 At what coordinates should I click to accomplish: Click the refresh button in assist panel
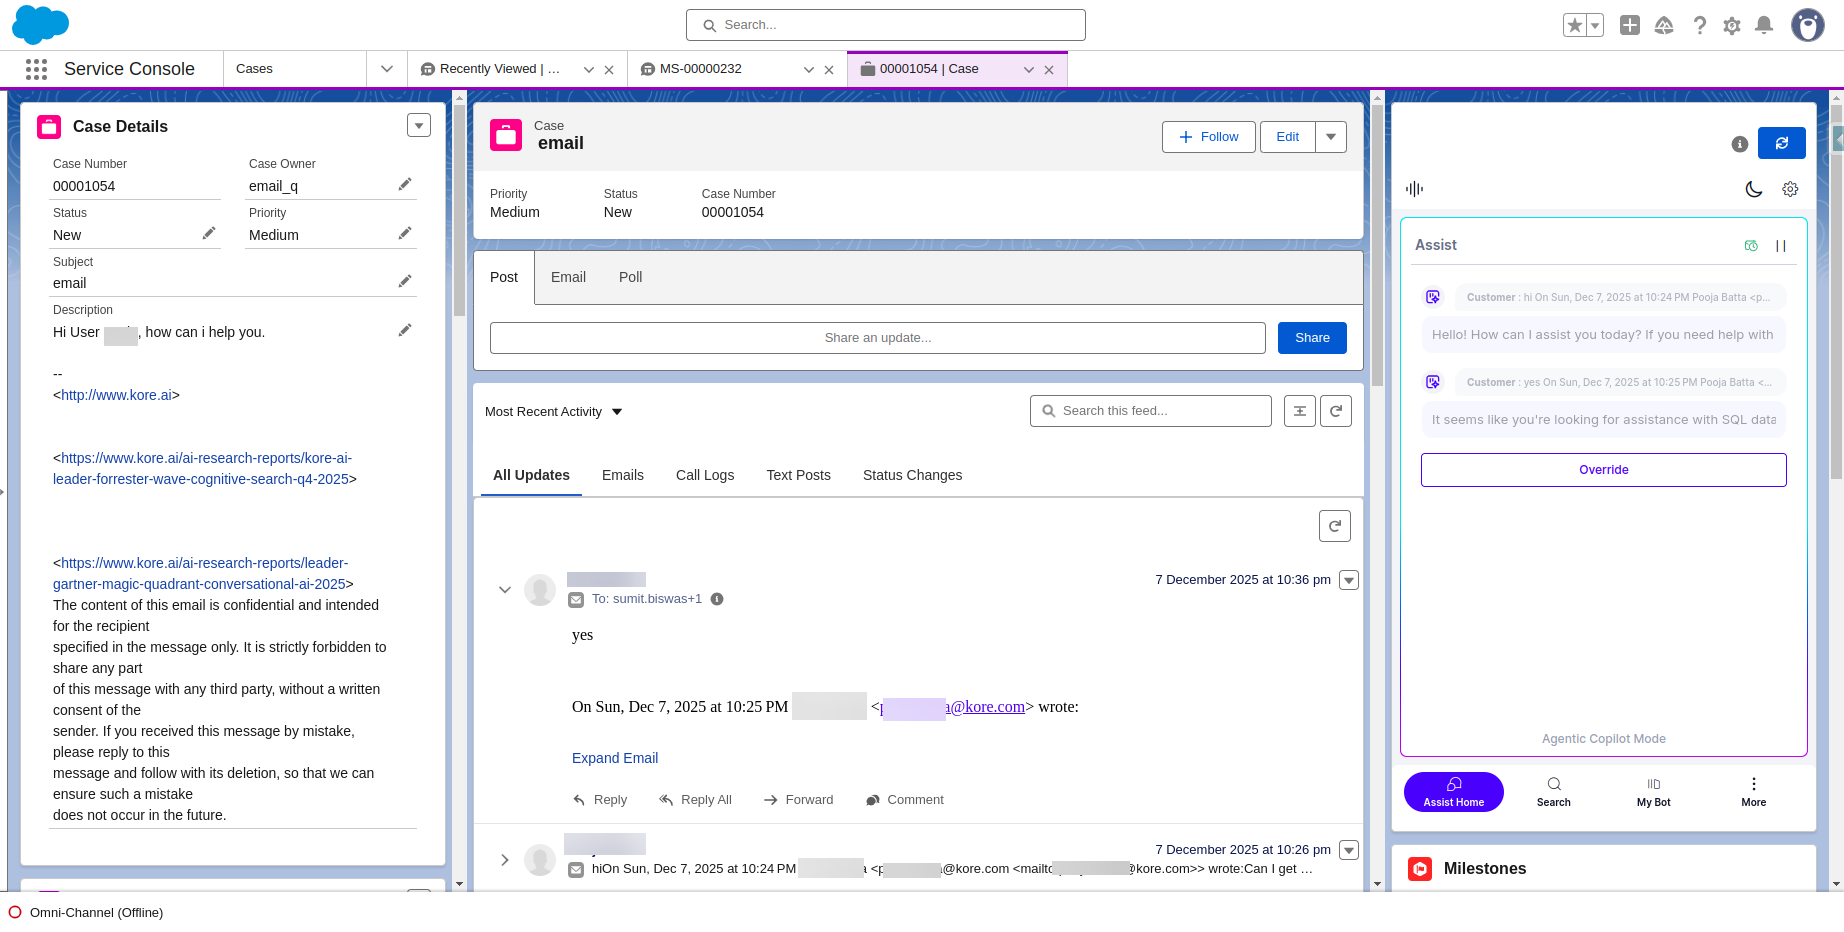tap(1781, 143)
